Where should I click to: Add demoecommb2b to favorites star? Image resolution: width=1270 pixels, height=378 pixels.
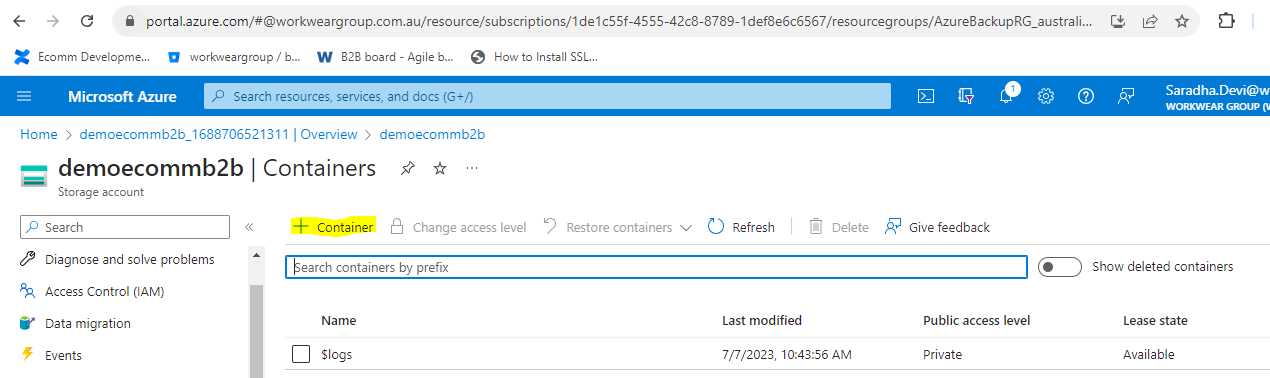[x=440, y=168]
